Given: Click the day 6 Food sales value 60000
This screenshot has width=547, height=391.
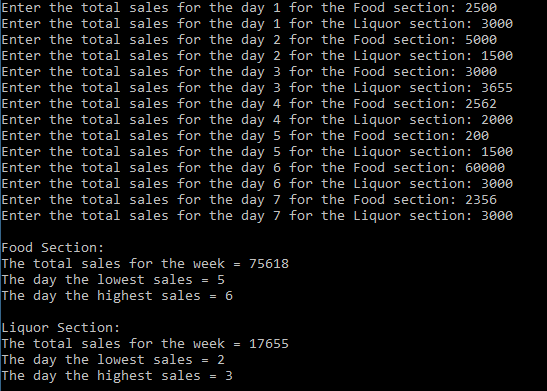Looking at the screenshot, I should [x=485, y=168].
